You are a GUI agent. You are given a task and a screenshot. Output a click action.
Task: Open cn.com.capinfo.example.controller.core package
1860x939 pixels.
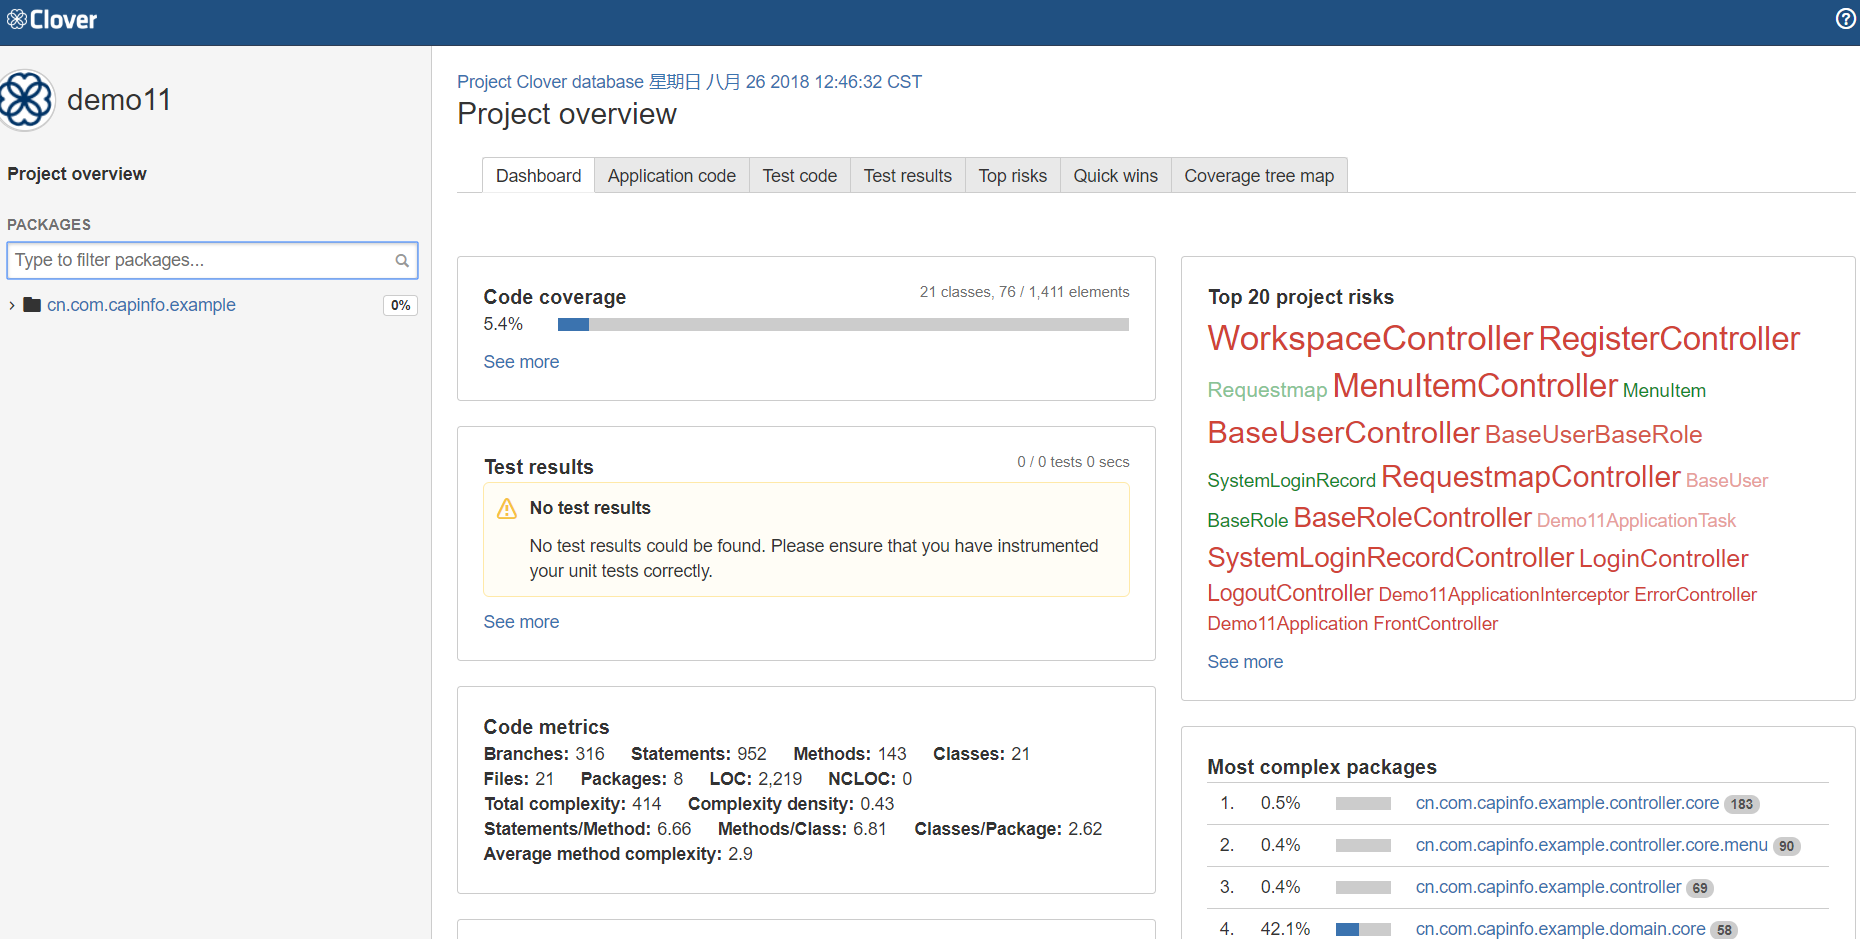(x=1567, y=804)
